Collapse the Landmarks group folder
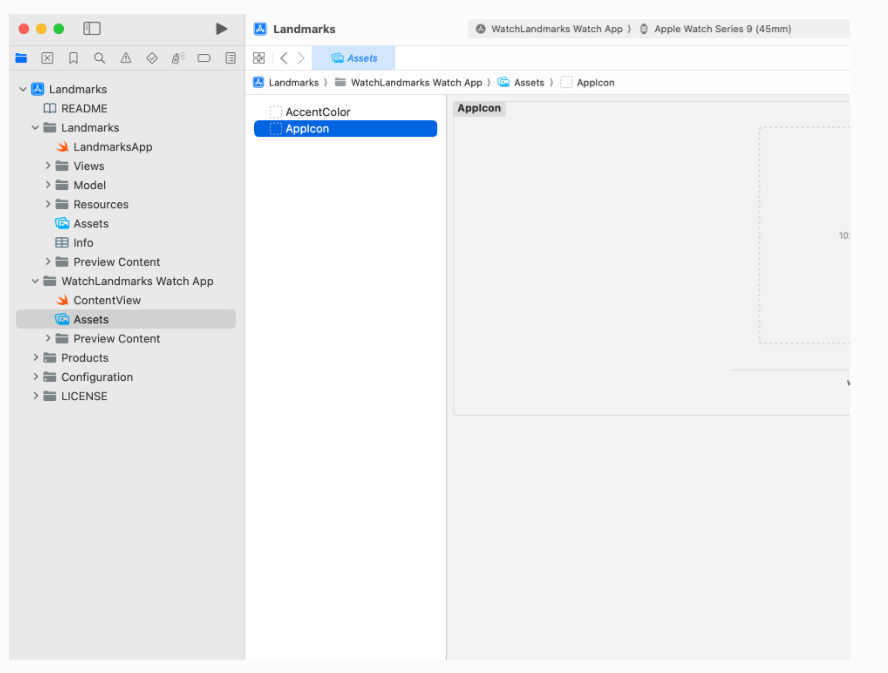The width and height of the screenshot is (888, 673). 35,127
